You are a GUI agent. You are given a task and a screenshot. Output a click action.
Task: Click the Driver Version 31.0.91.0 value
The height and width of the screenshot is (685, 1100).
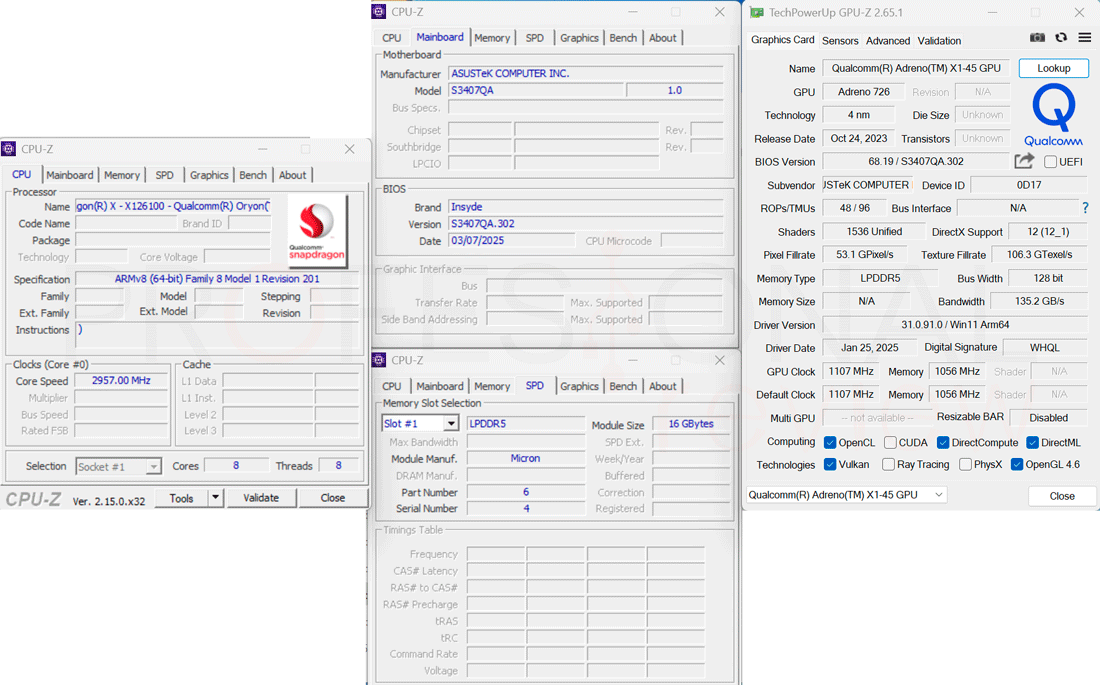click(x=955, y=325)
